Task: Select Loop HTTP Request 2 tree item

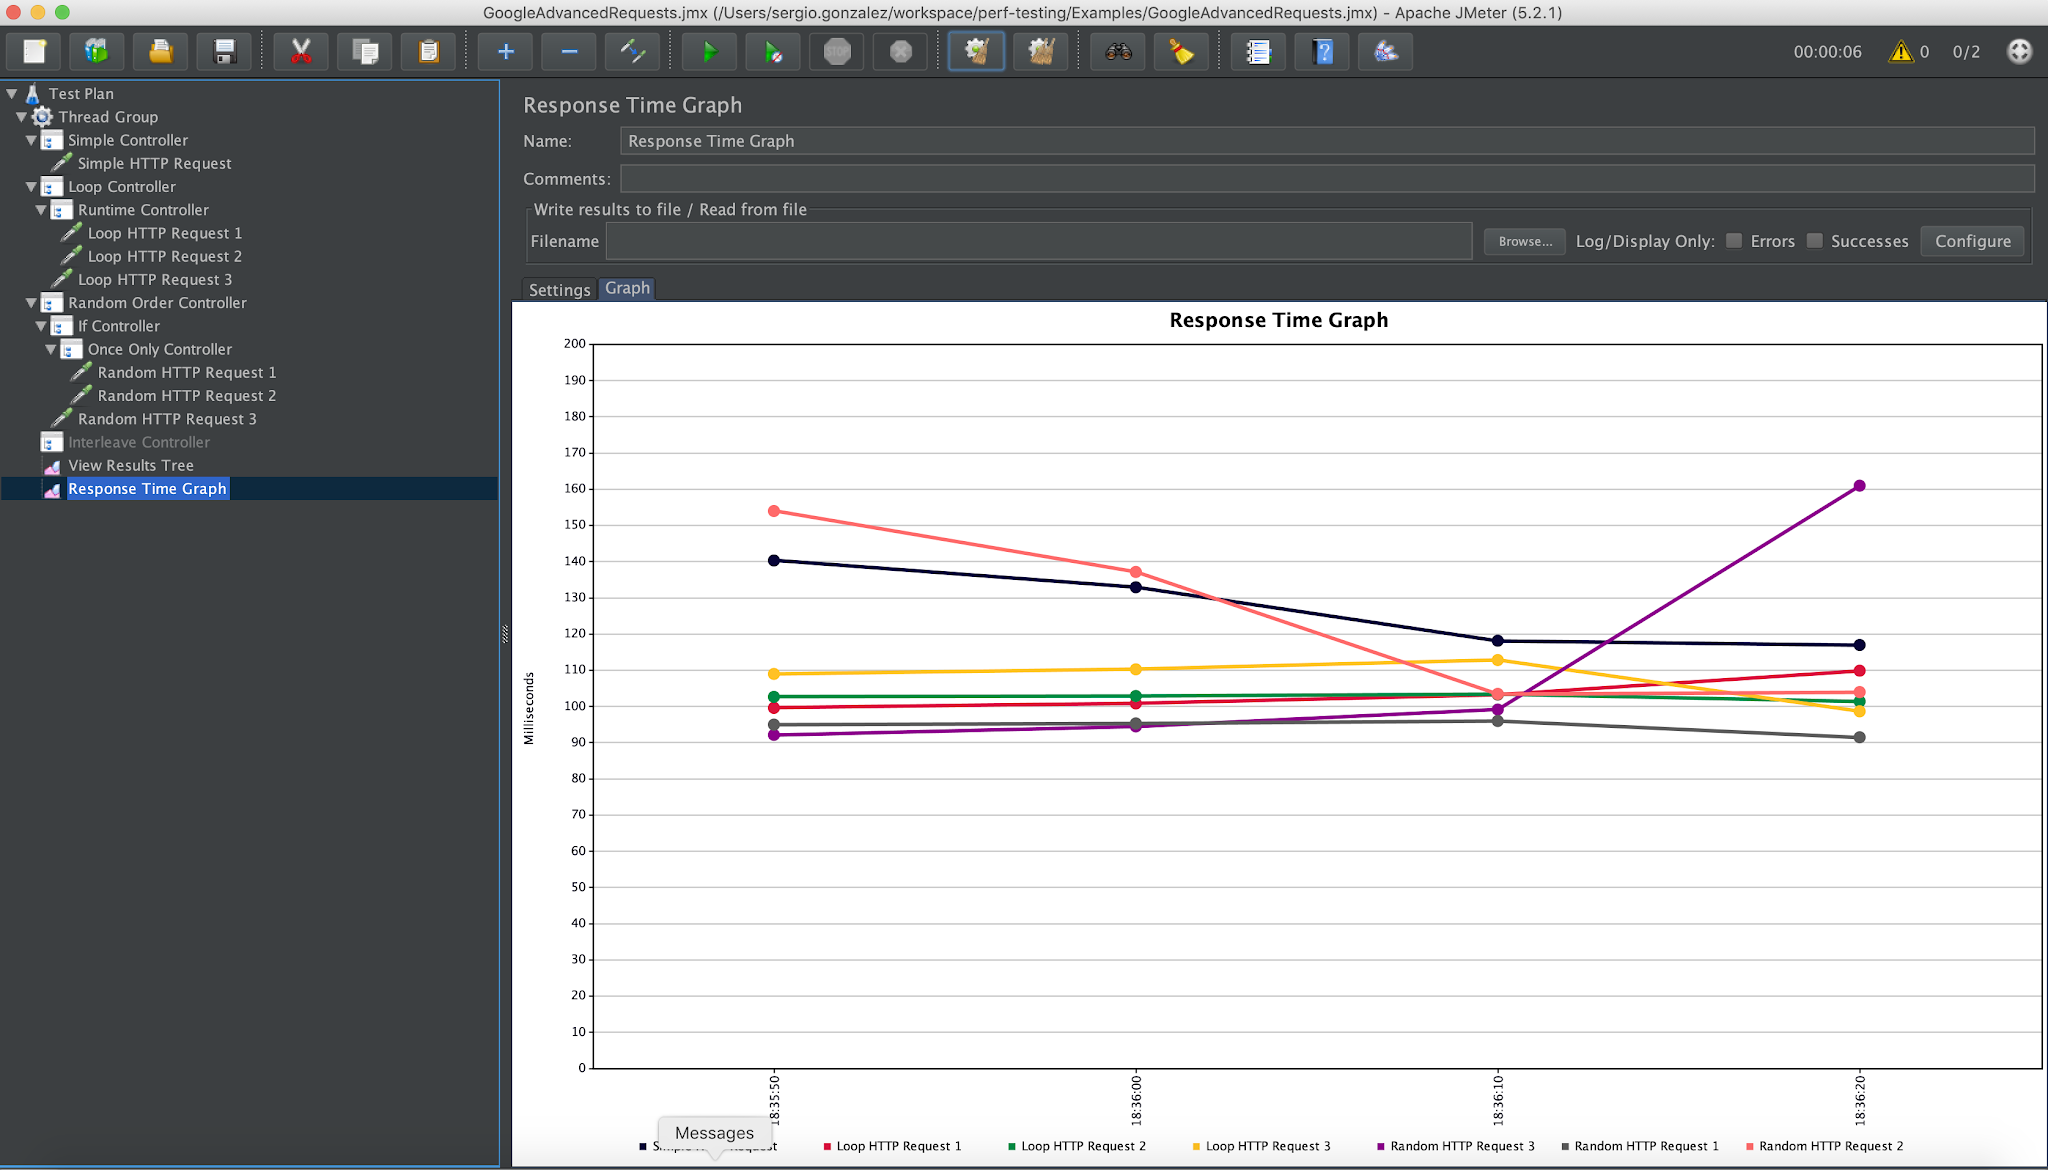Action: [165, 257]
